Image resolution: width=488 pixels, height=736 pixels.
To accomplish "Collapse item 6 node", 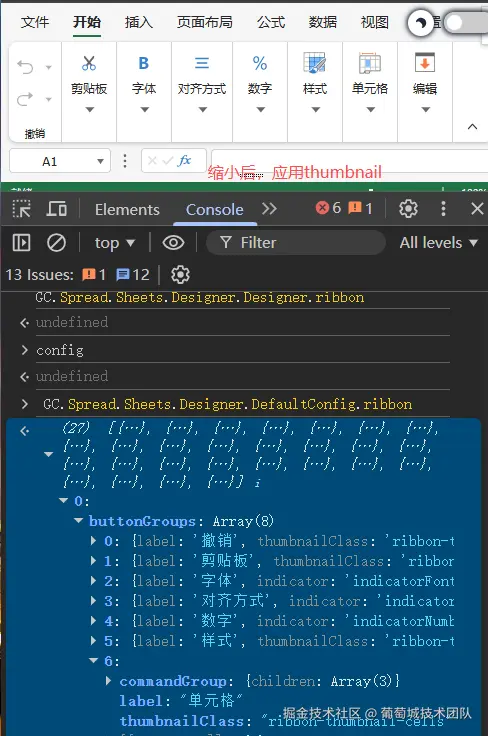I will (x=93, y=660).
